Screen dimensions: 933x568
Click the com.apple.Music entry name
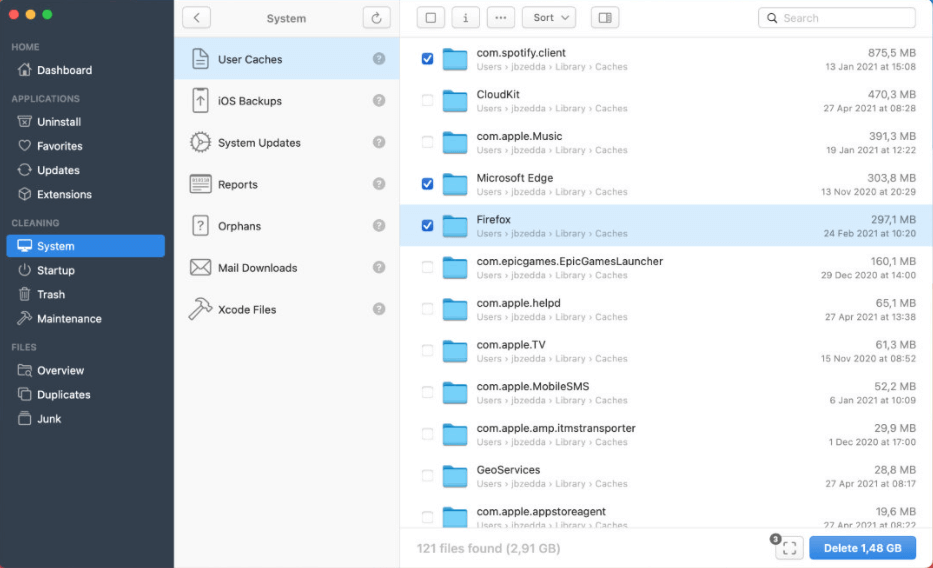[x=519, y=136]
